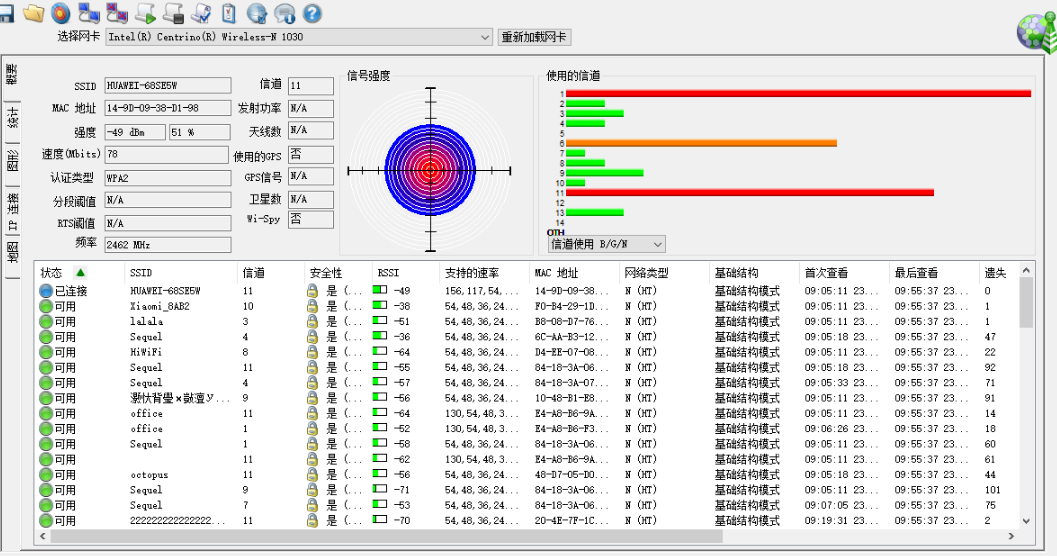
Task: Select the Xiaomi_8AB2 SSID cell
Action: point(160,306)
